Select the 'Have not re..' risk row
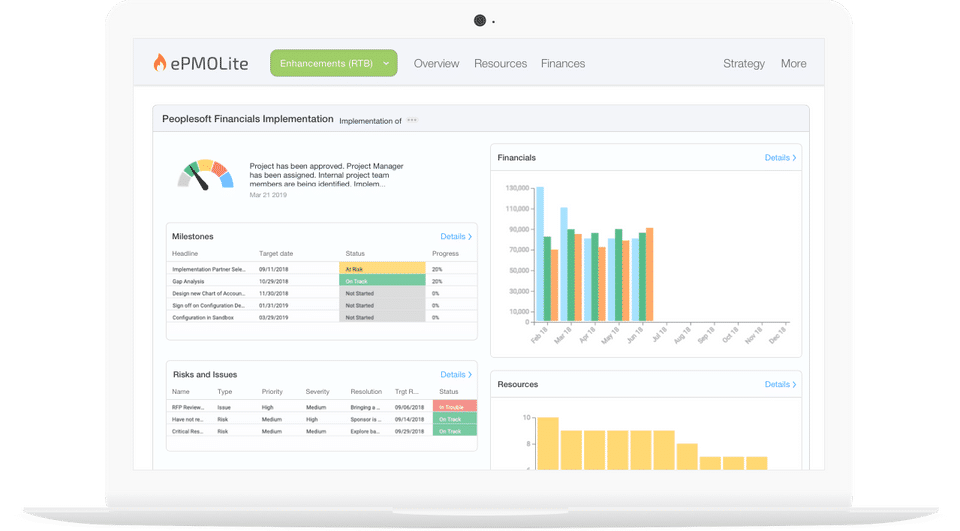960x531 pixels. (321, 420)
